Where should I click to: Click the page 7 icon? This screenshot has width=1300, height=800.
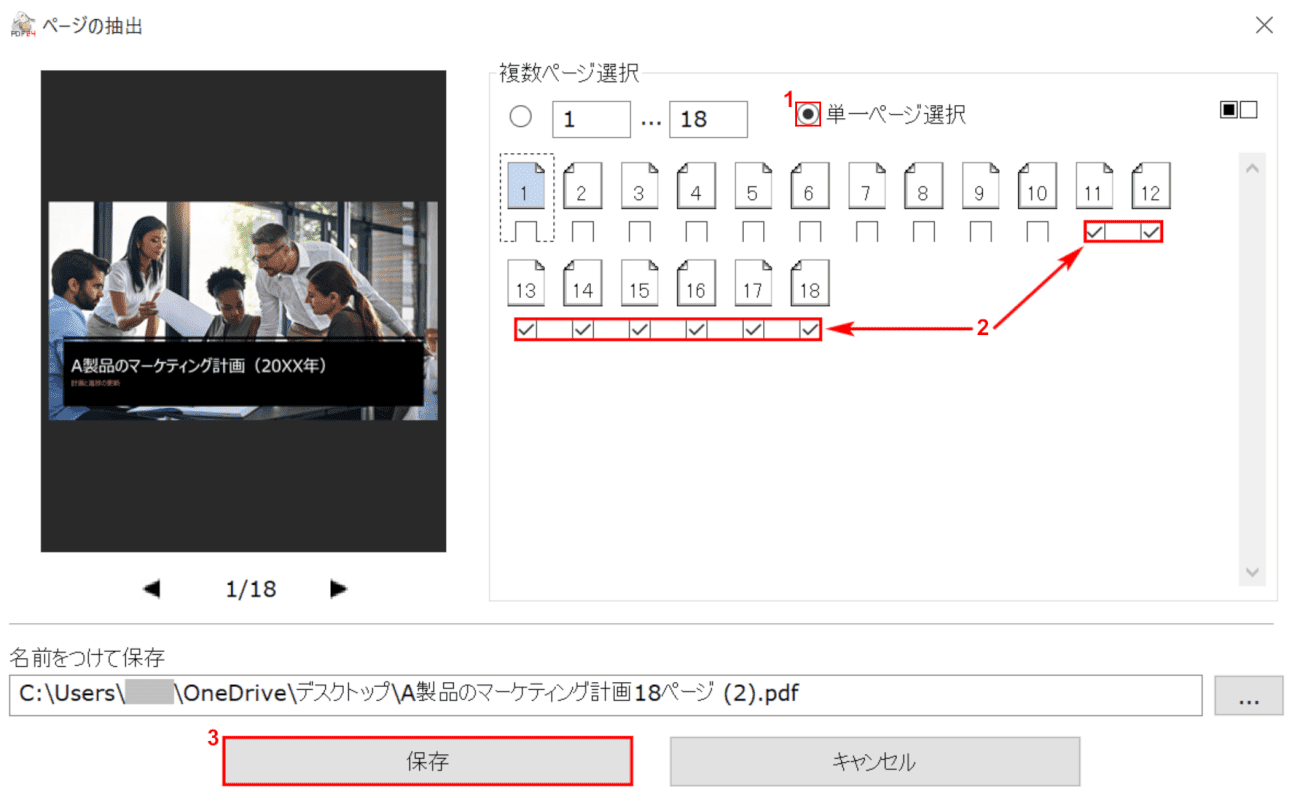[867, 186]
